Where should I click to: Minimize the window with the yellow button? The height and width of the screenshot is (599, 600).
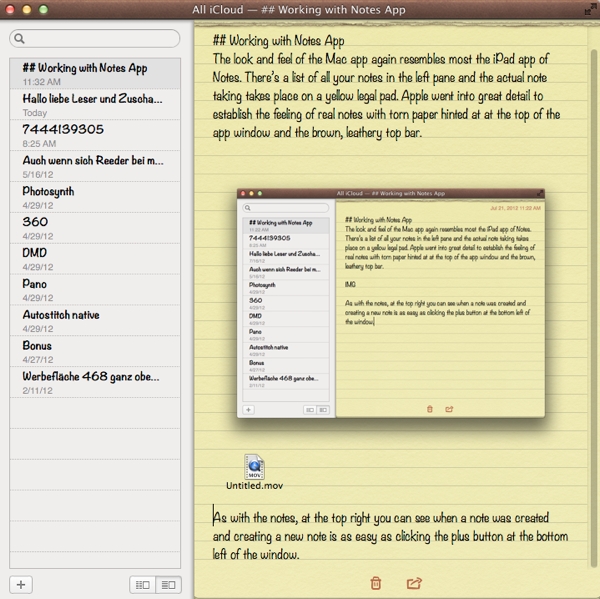[27, 9]
